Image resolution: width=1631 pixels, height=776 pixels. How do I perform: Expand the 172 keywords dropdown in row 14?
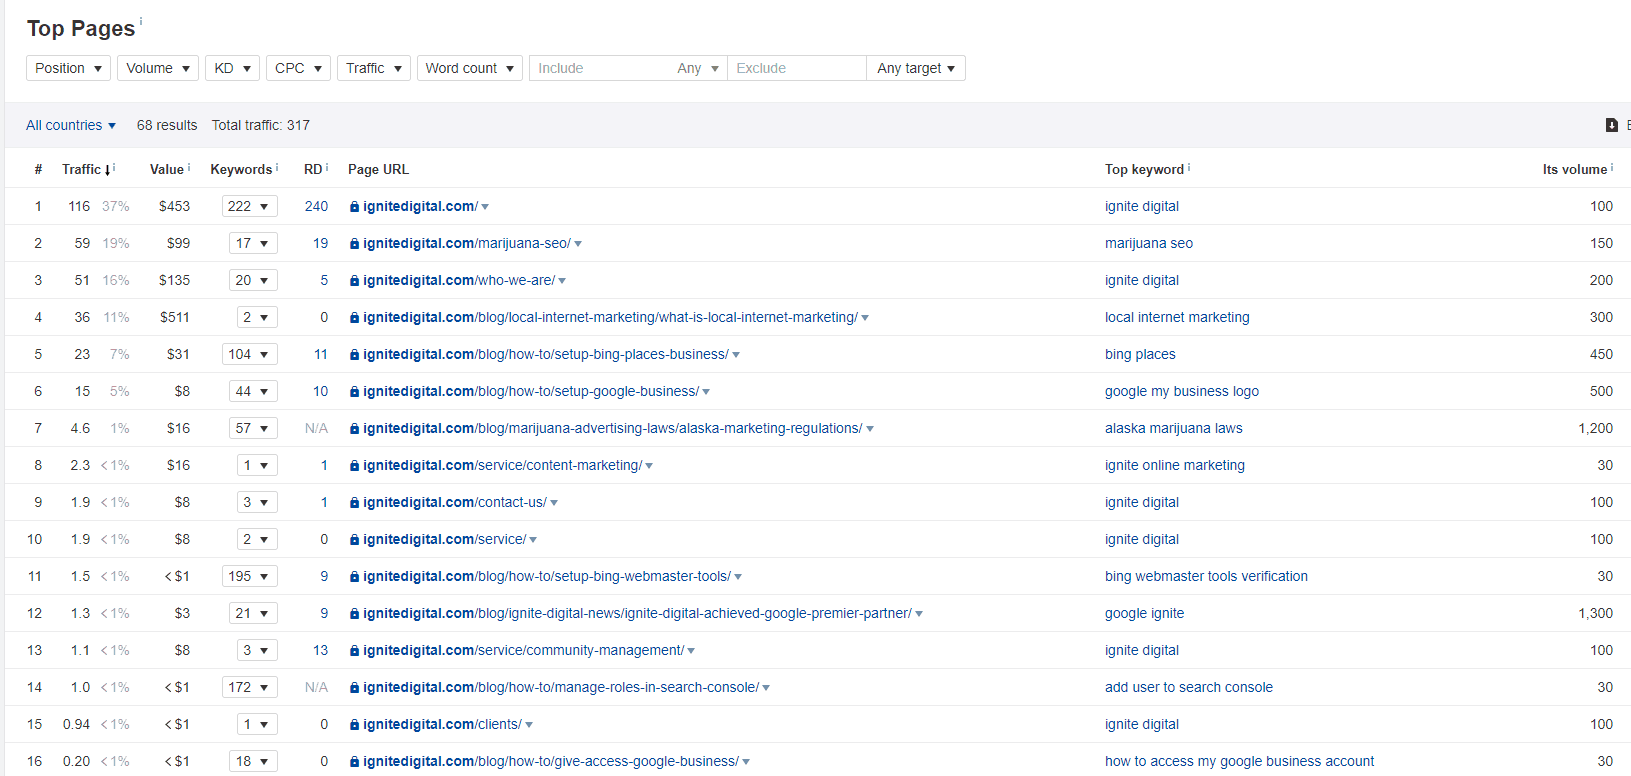pos(249,687)
